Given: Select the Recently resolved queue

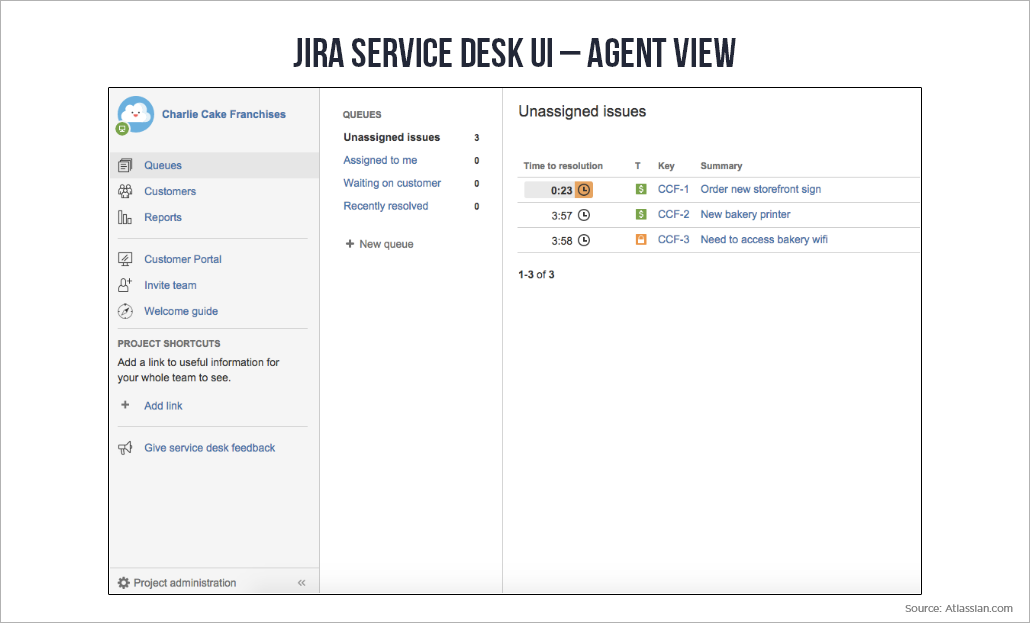Looking at the screenshot, I should [386, 206].
